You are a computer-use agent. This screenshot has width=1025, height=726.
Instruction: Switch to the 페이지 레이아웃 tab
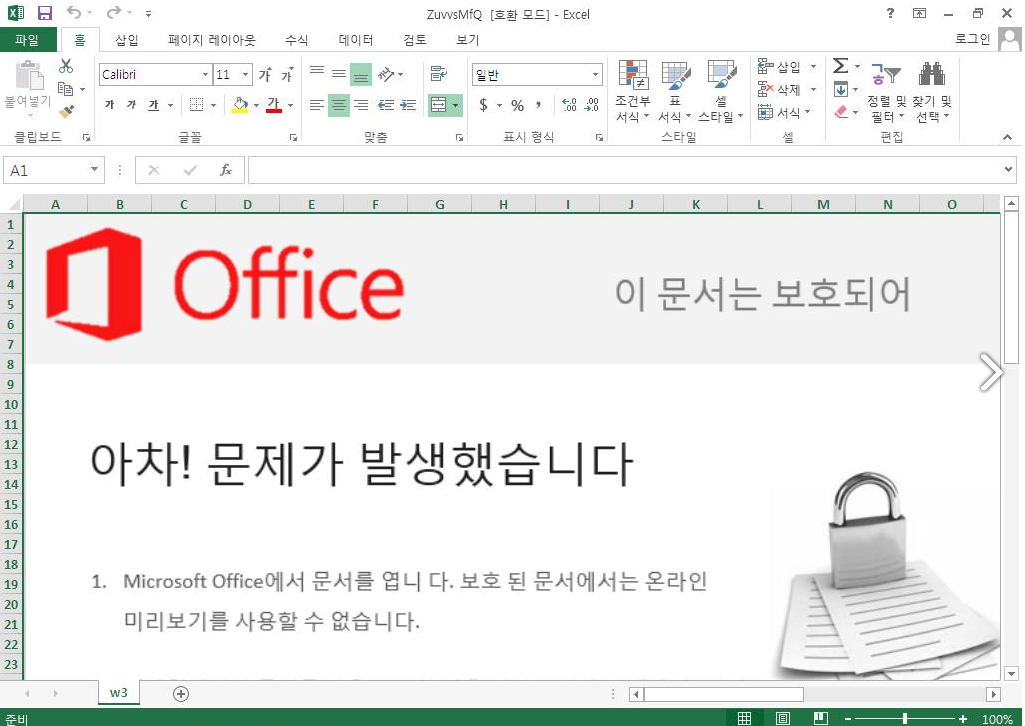click(212, 40)
